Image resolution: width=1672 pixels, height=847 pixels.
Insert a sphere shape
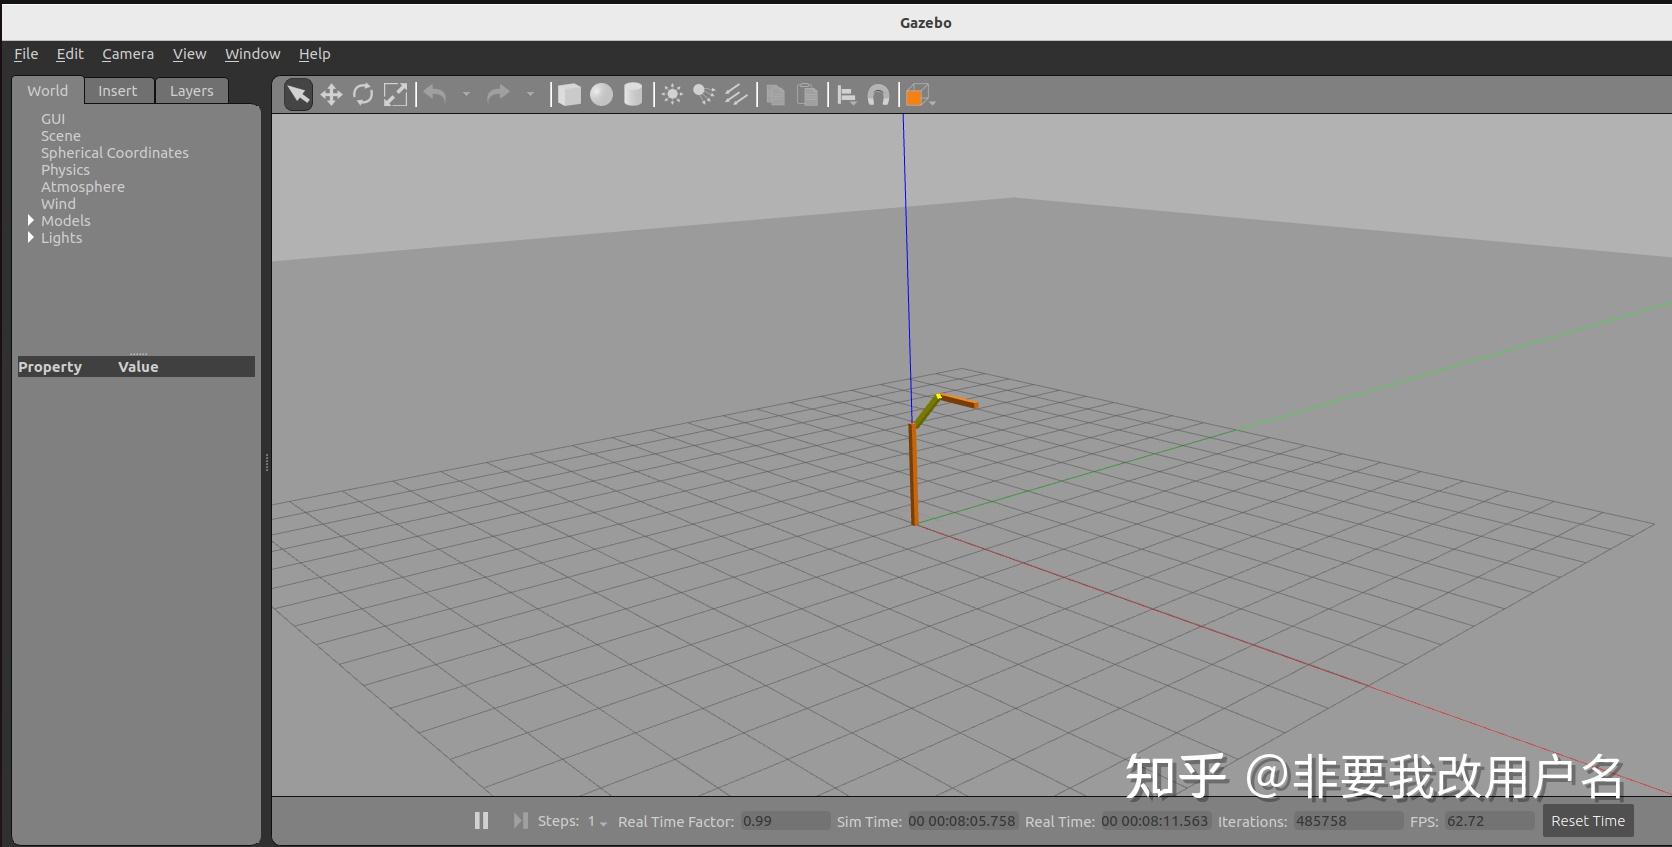(601, 95)
